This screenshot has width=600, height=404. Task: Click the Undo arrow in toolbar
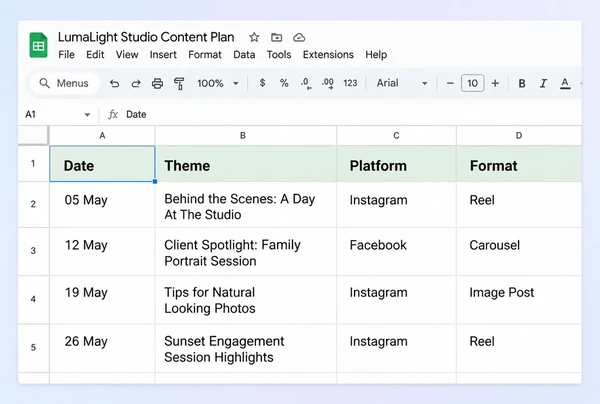(114, 83)
